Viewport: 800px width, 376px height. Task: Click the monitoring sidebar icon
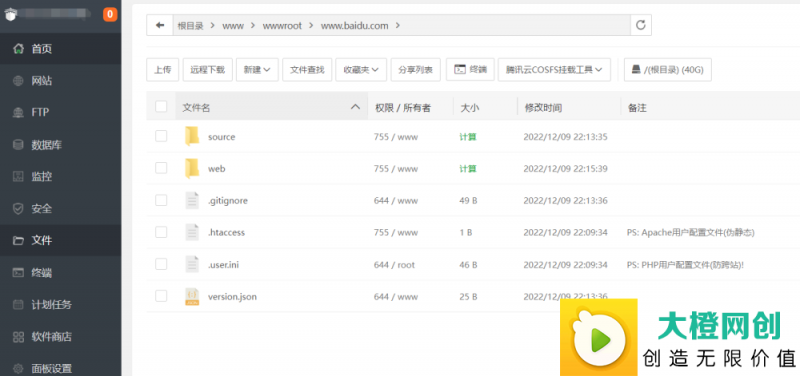coord(18,177)
